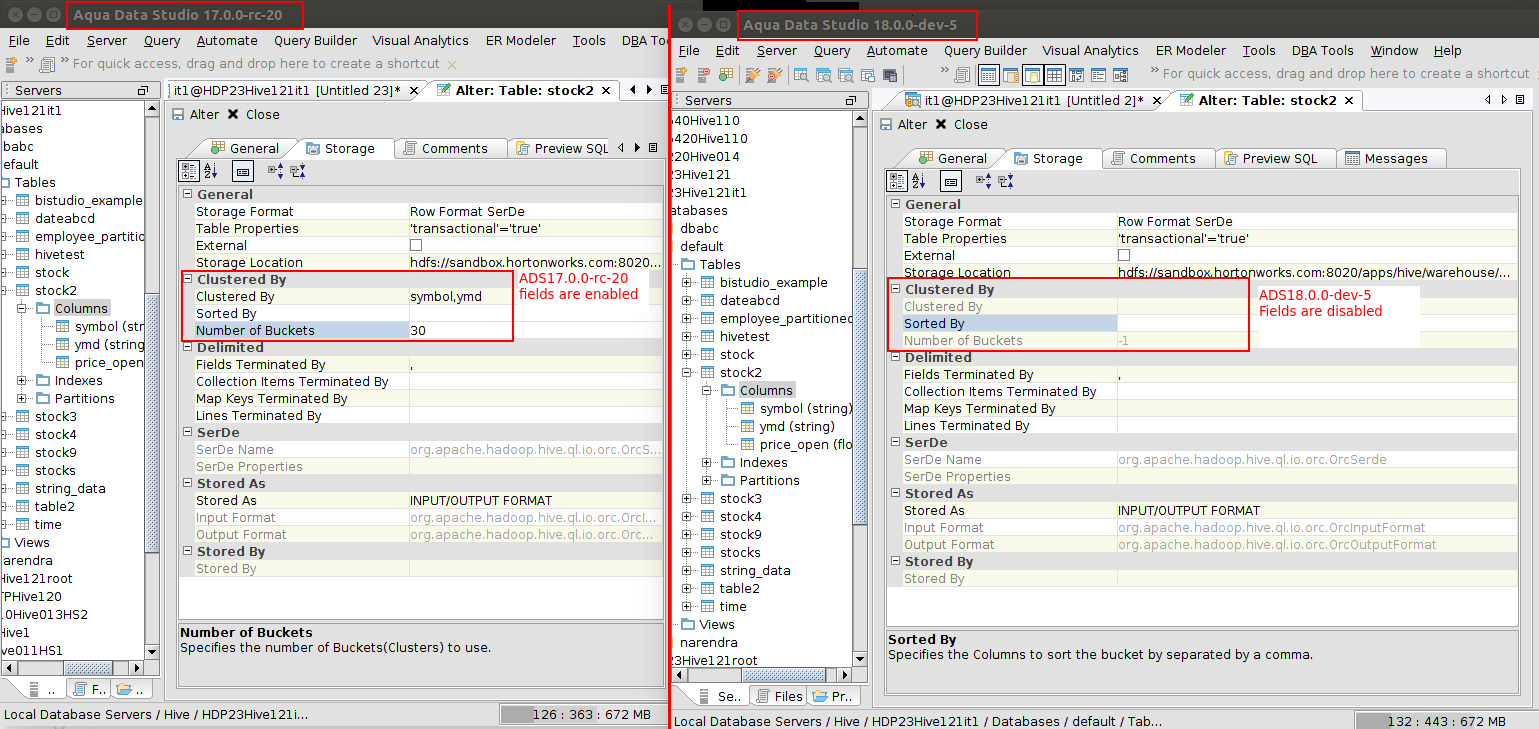Click Number of Buckets value 30 in ADS 17

535,330
